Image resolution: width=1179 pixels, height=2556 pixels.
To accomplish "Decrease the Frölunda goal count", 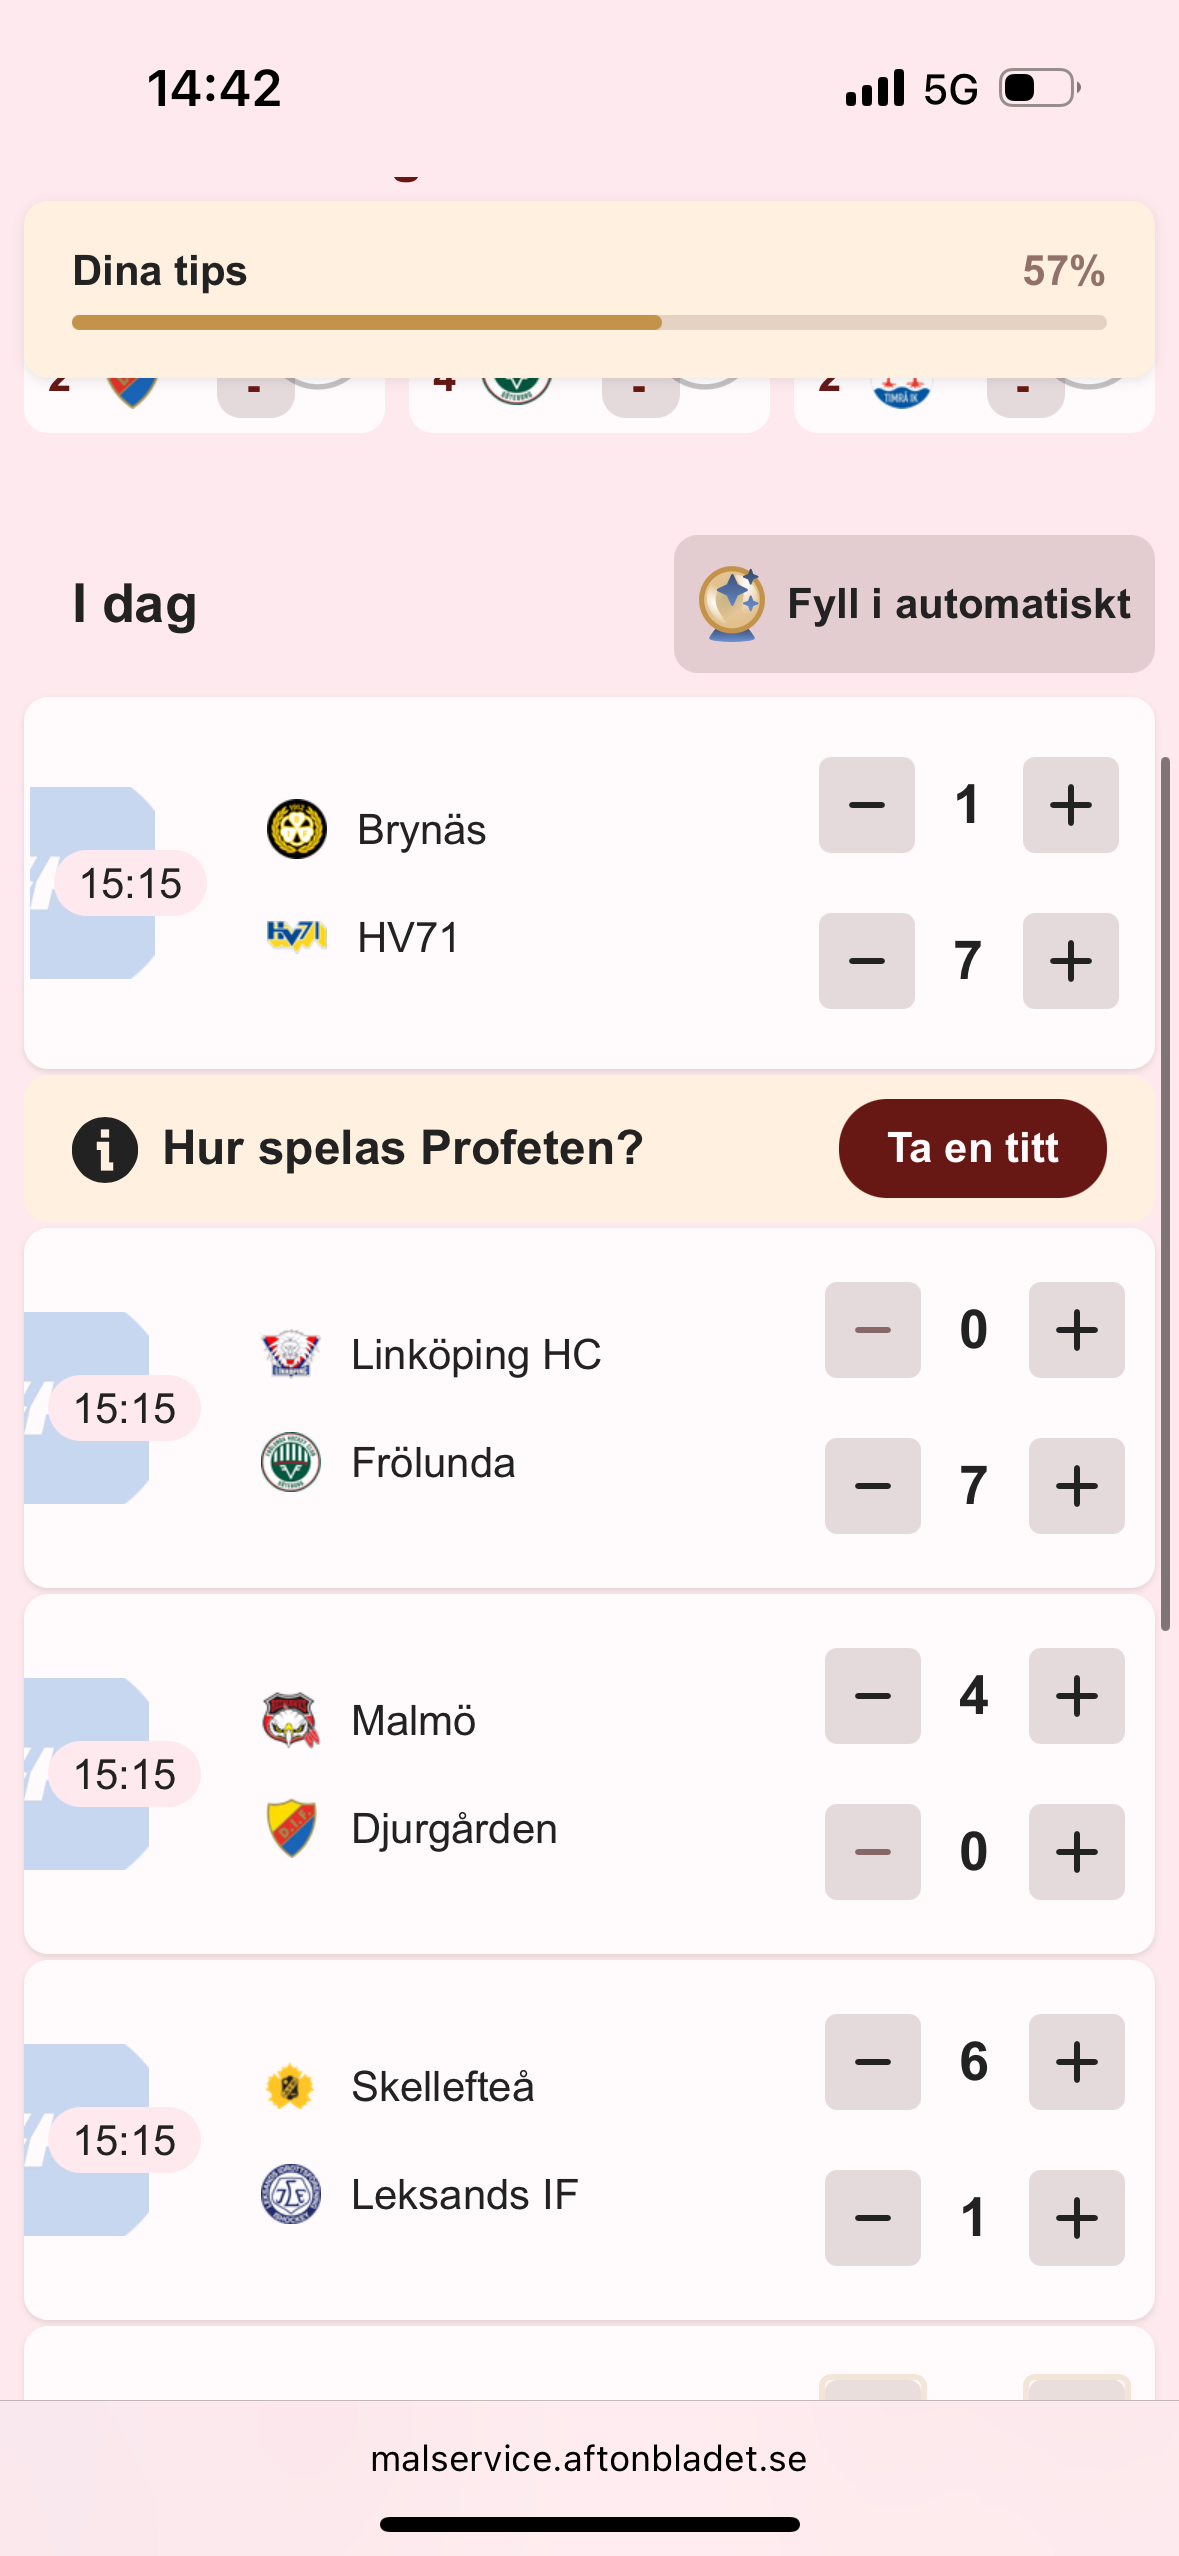I will [872, 1486].
